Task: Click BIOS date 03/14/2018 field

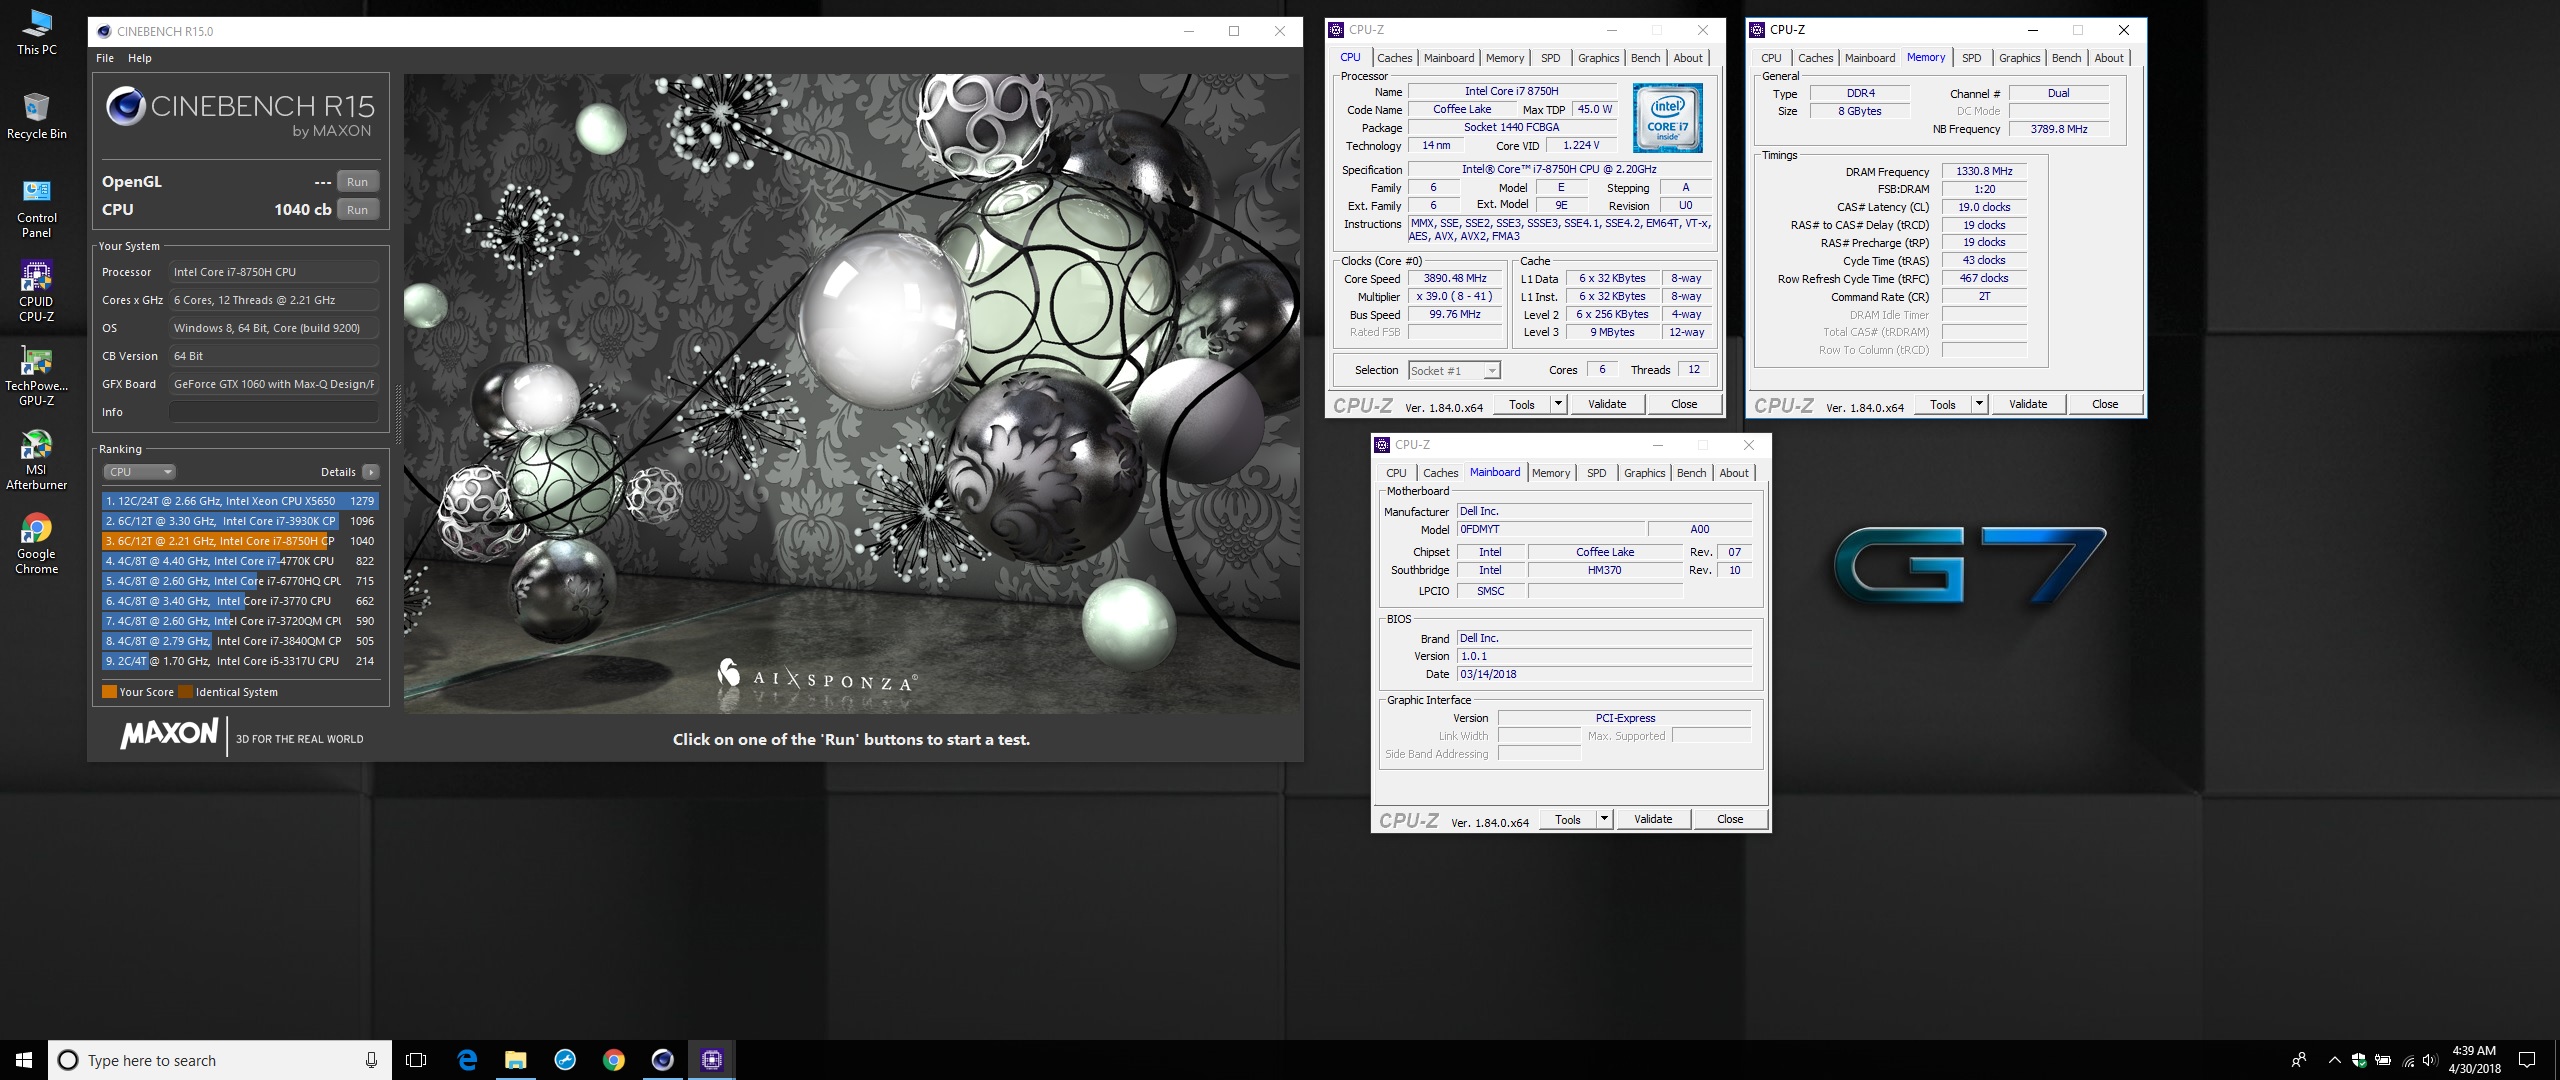Action: click(x=1604, y=674)
